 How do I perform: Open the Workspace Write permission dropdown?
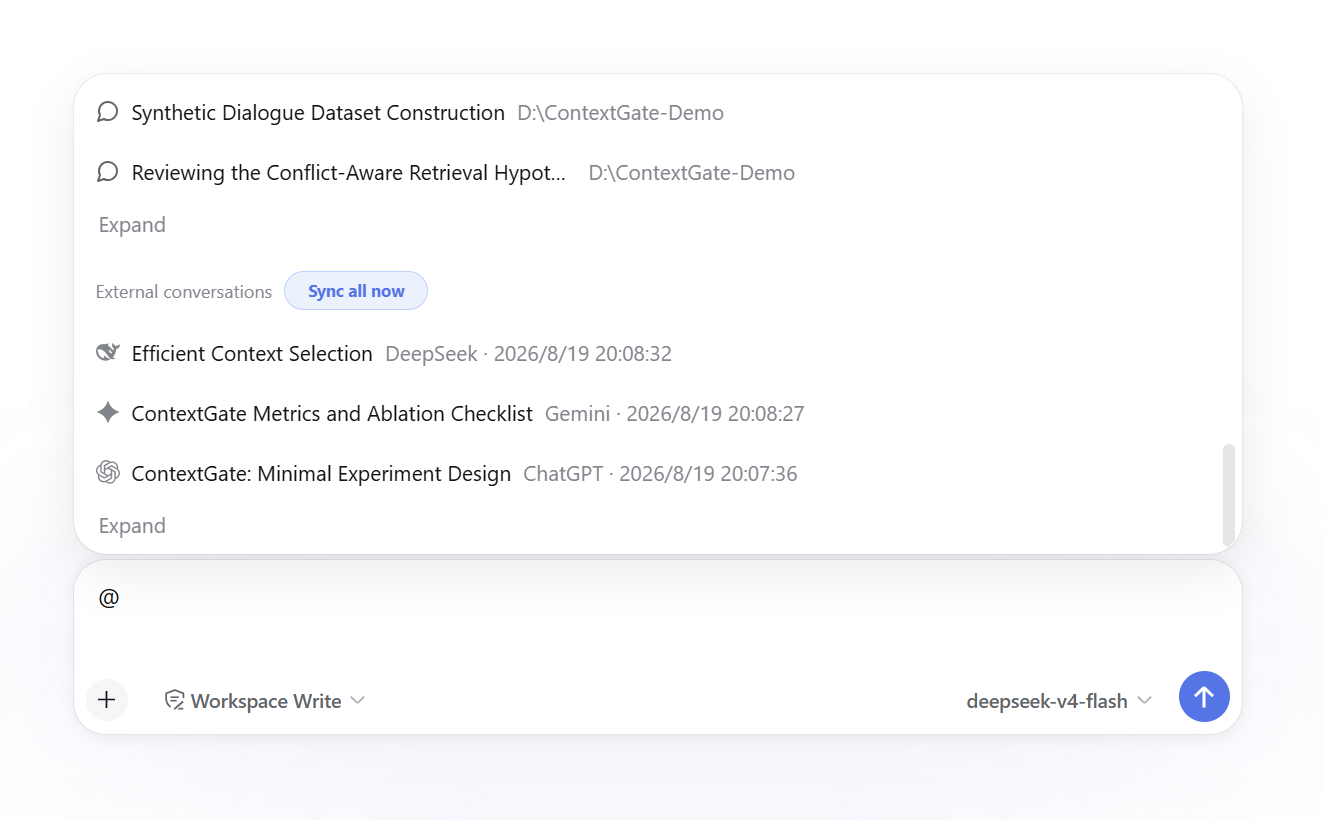(x=265, y=700)
